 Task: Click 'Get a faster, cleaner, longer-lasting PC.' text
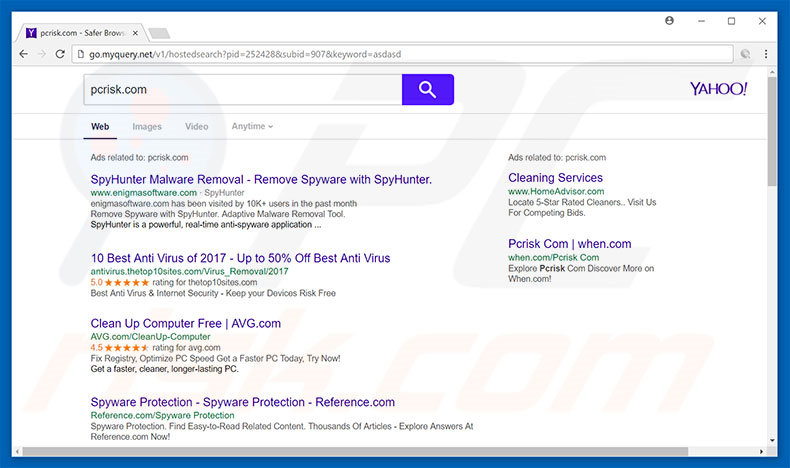point(164,369)
